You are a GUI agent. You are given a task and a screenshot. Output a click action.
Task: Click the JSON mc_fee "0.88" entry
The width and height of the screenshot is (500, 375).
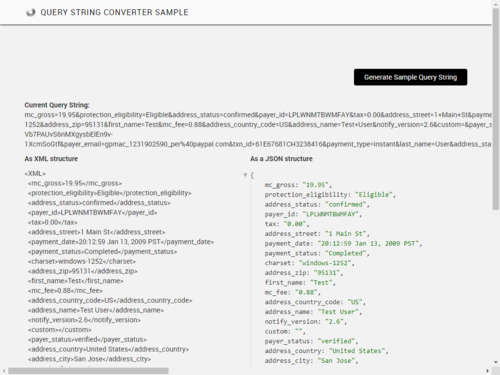pyautogui.click(x=293, y=292)
